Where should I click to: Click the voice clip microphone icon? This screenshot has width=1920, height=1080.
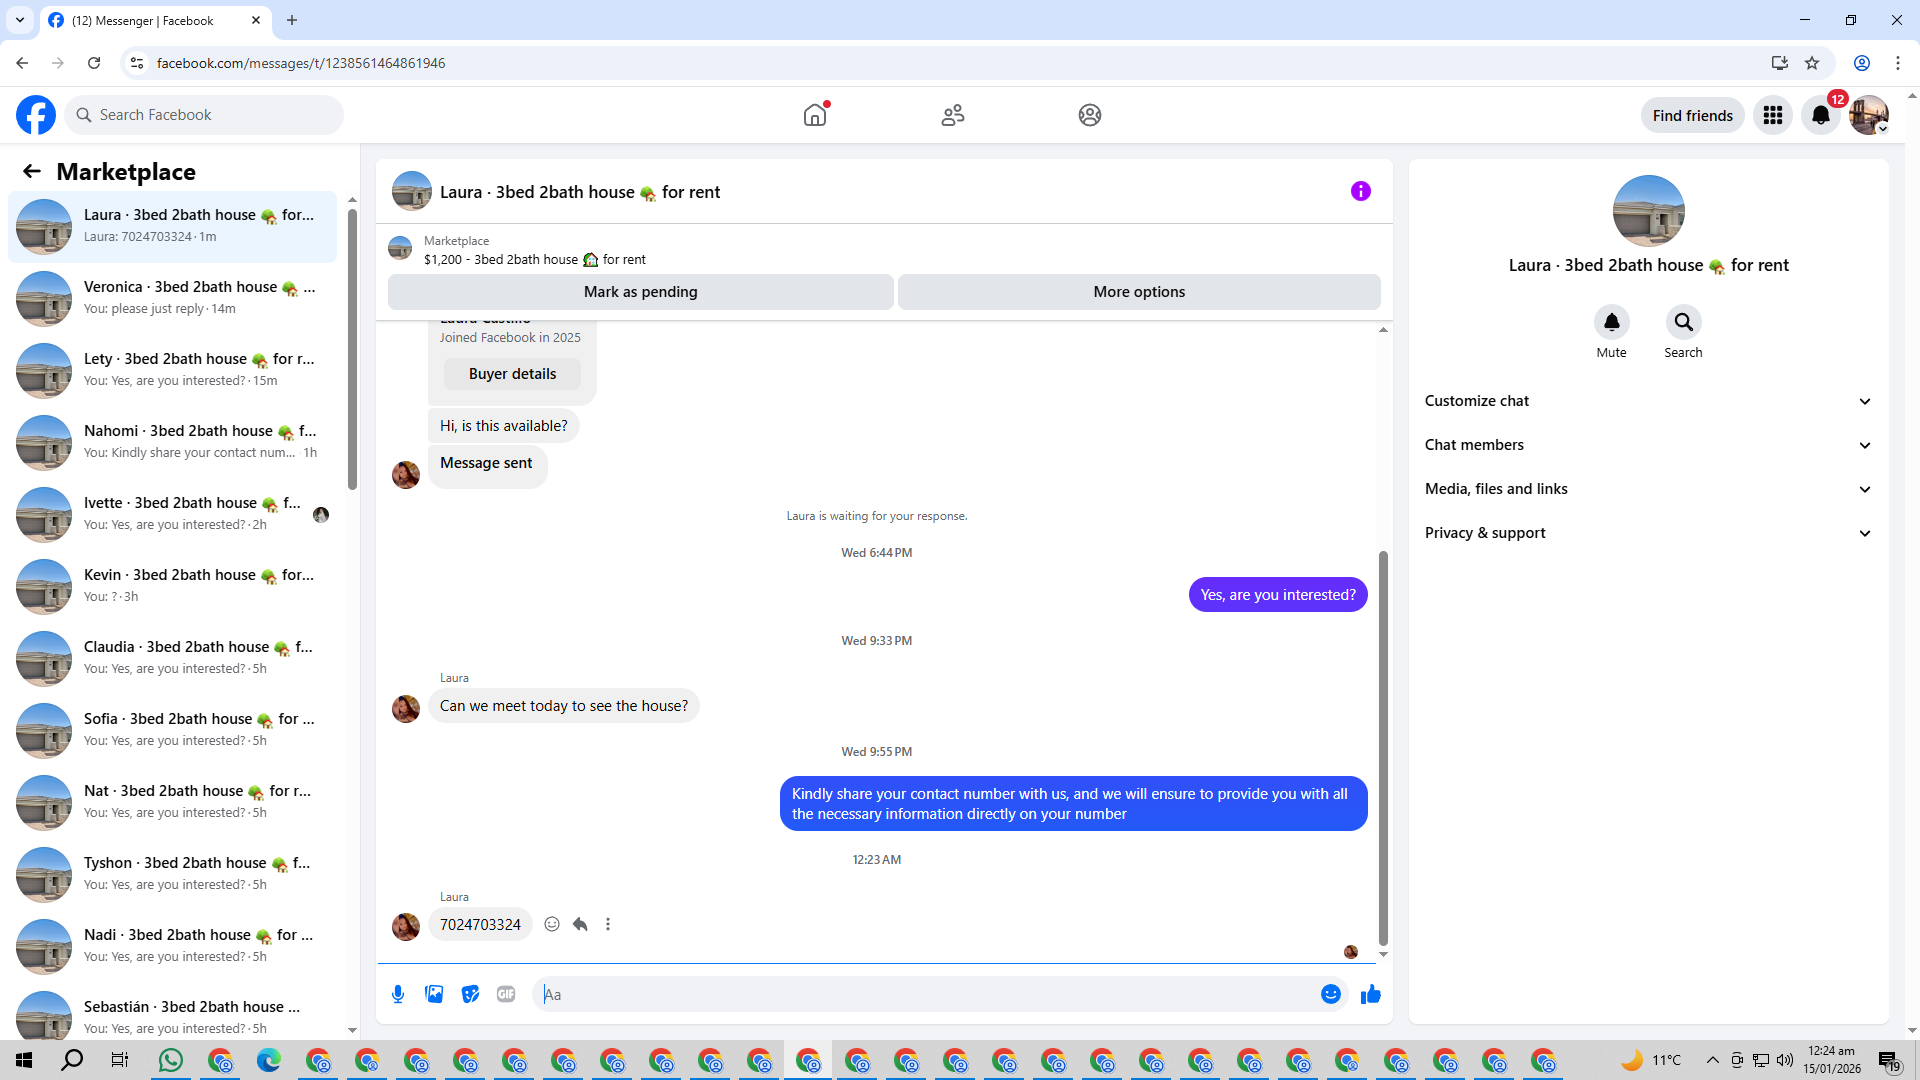tap(398, 994)
